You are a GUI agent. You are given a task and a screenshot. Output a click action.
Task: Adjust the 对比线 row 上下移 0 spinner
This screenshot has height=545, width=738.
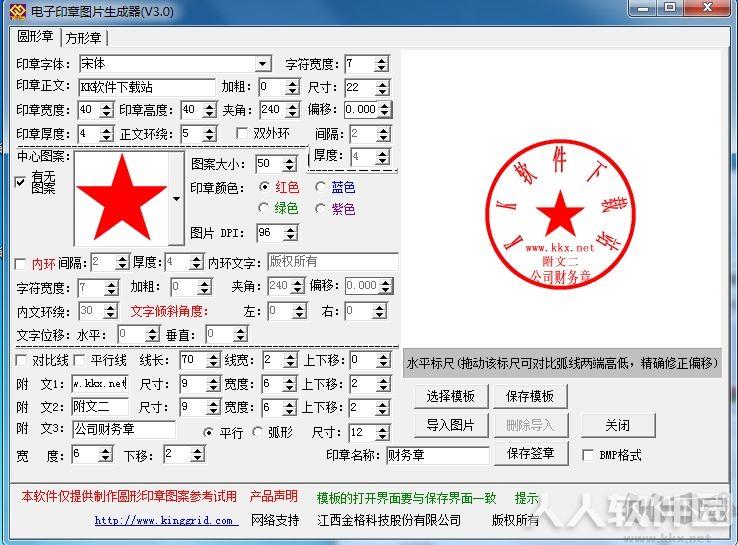(x=384, y=361)
